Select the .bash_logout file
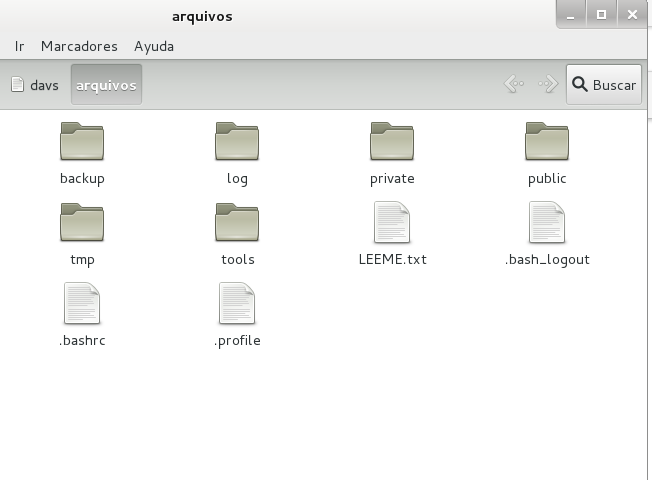This screenshot has height=480, width=652. (547, 223)
